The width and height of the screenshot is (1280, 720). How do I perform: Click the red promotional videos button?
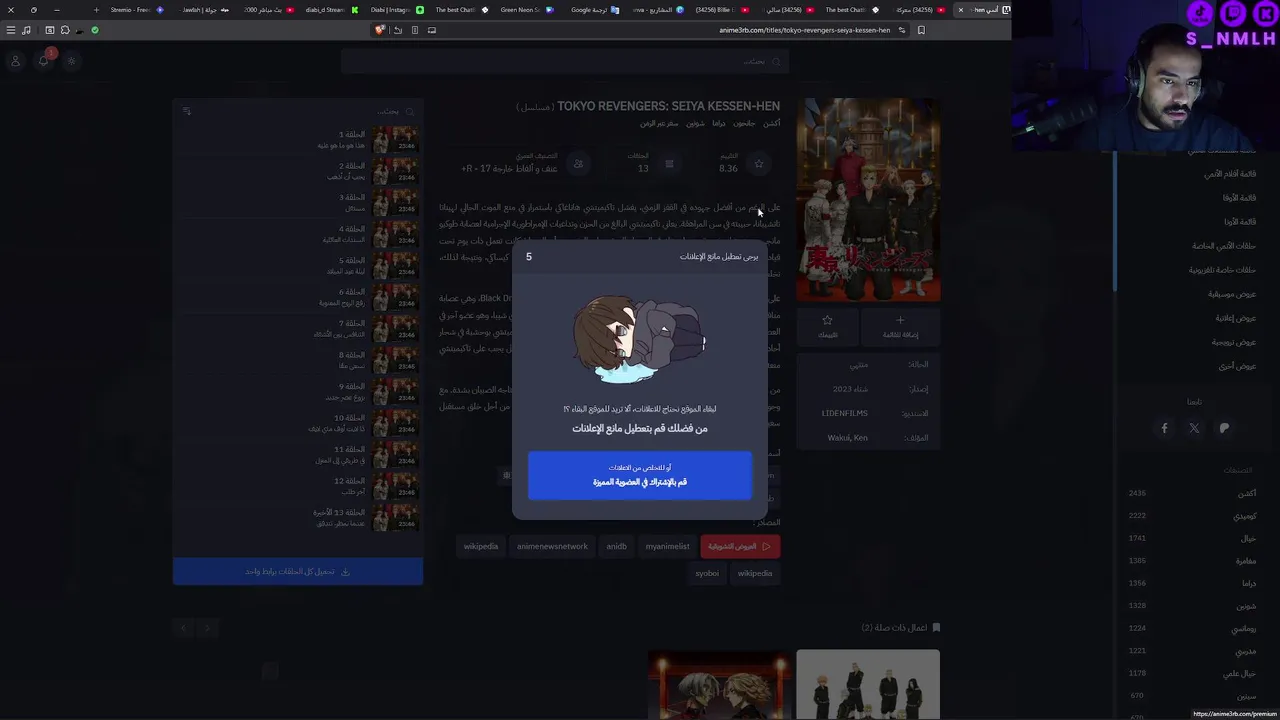(740, 546)
